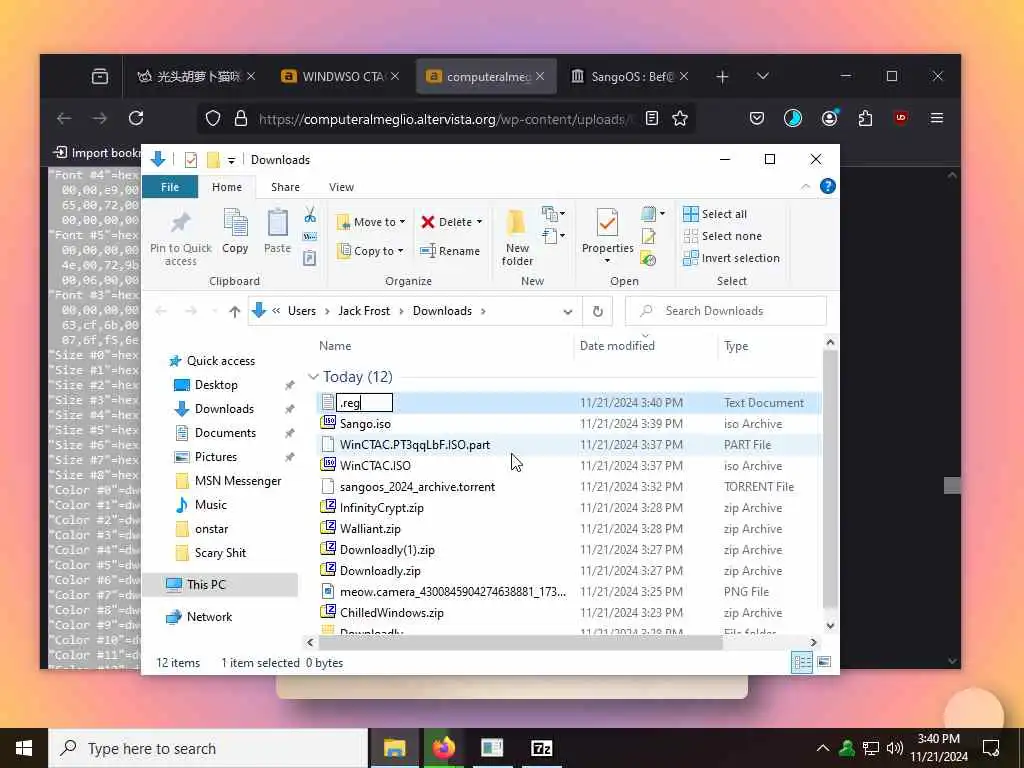The height and width of the screenshot is (768, 1024).
Task: Click Invert selection in ribbon
Action: pos(731,259)
